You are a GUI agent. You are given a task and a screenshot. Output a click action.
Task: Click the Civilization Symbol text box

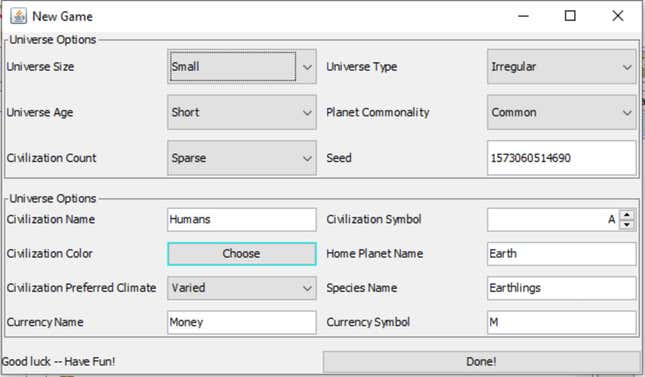tap(553, 219)
